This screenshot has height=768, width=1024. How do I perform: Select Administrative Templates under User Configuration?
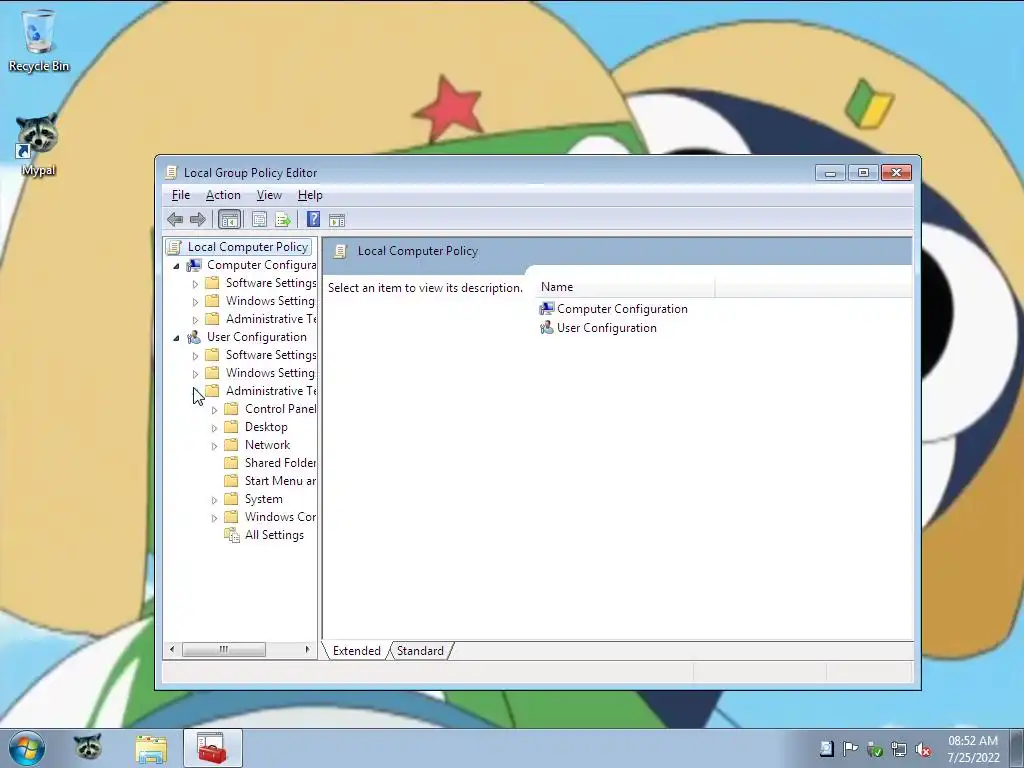coord(270,391)
